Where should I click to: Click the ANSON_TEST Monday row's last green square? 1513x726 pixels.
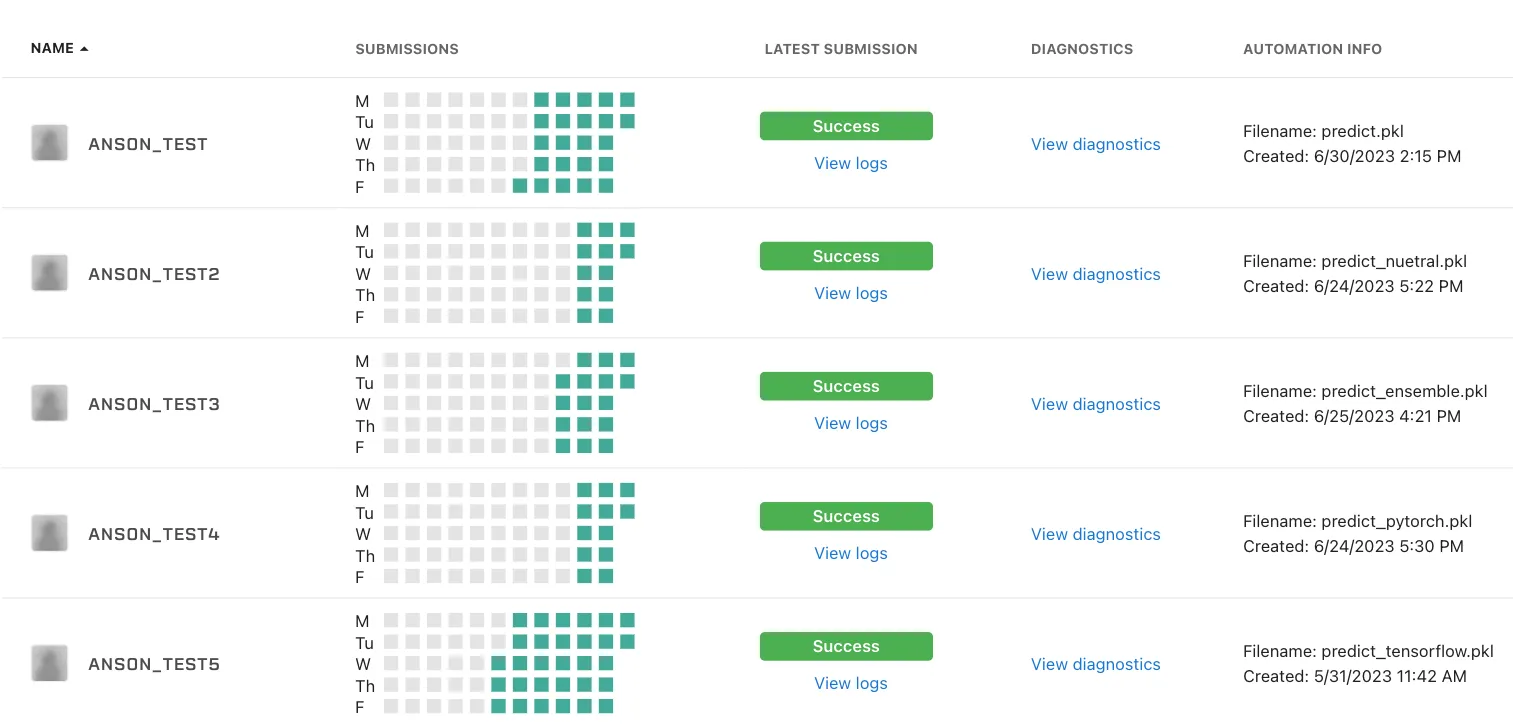tap(627, 100)
